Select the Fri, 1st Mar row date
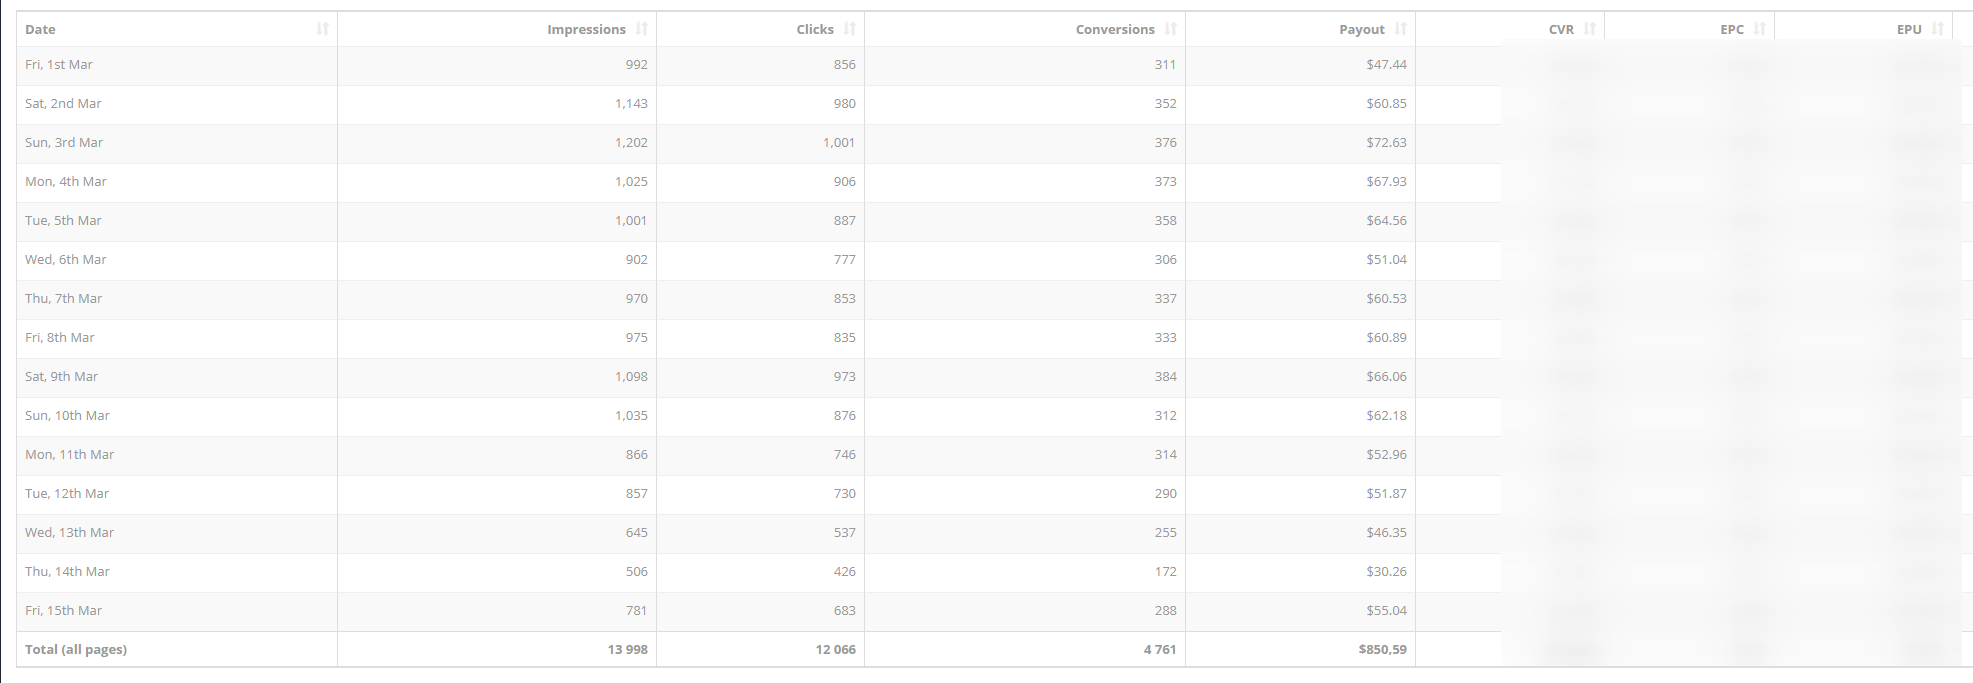 (59, 65)
